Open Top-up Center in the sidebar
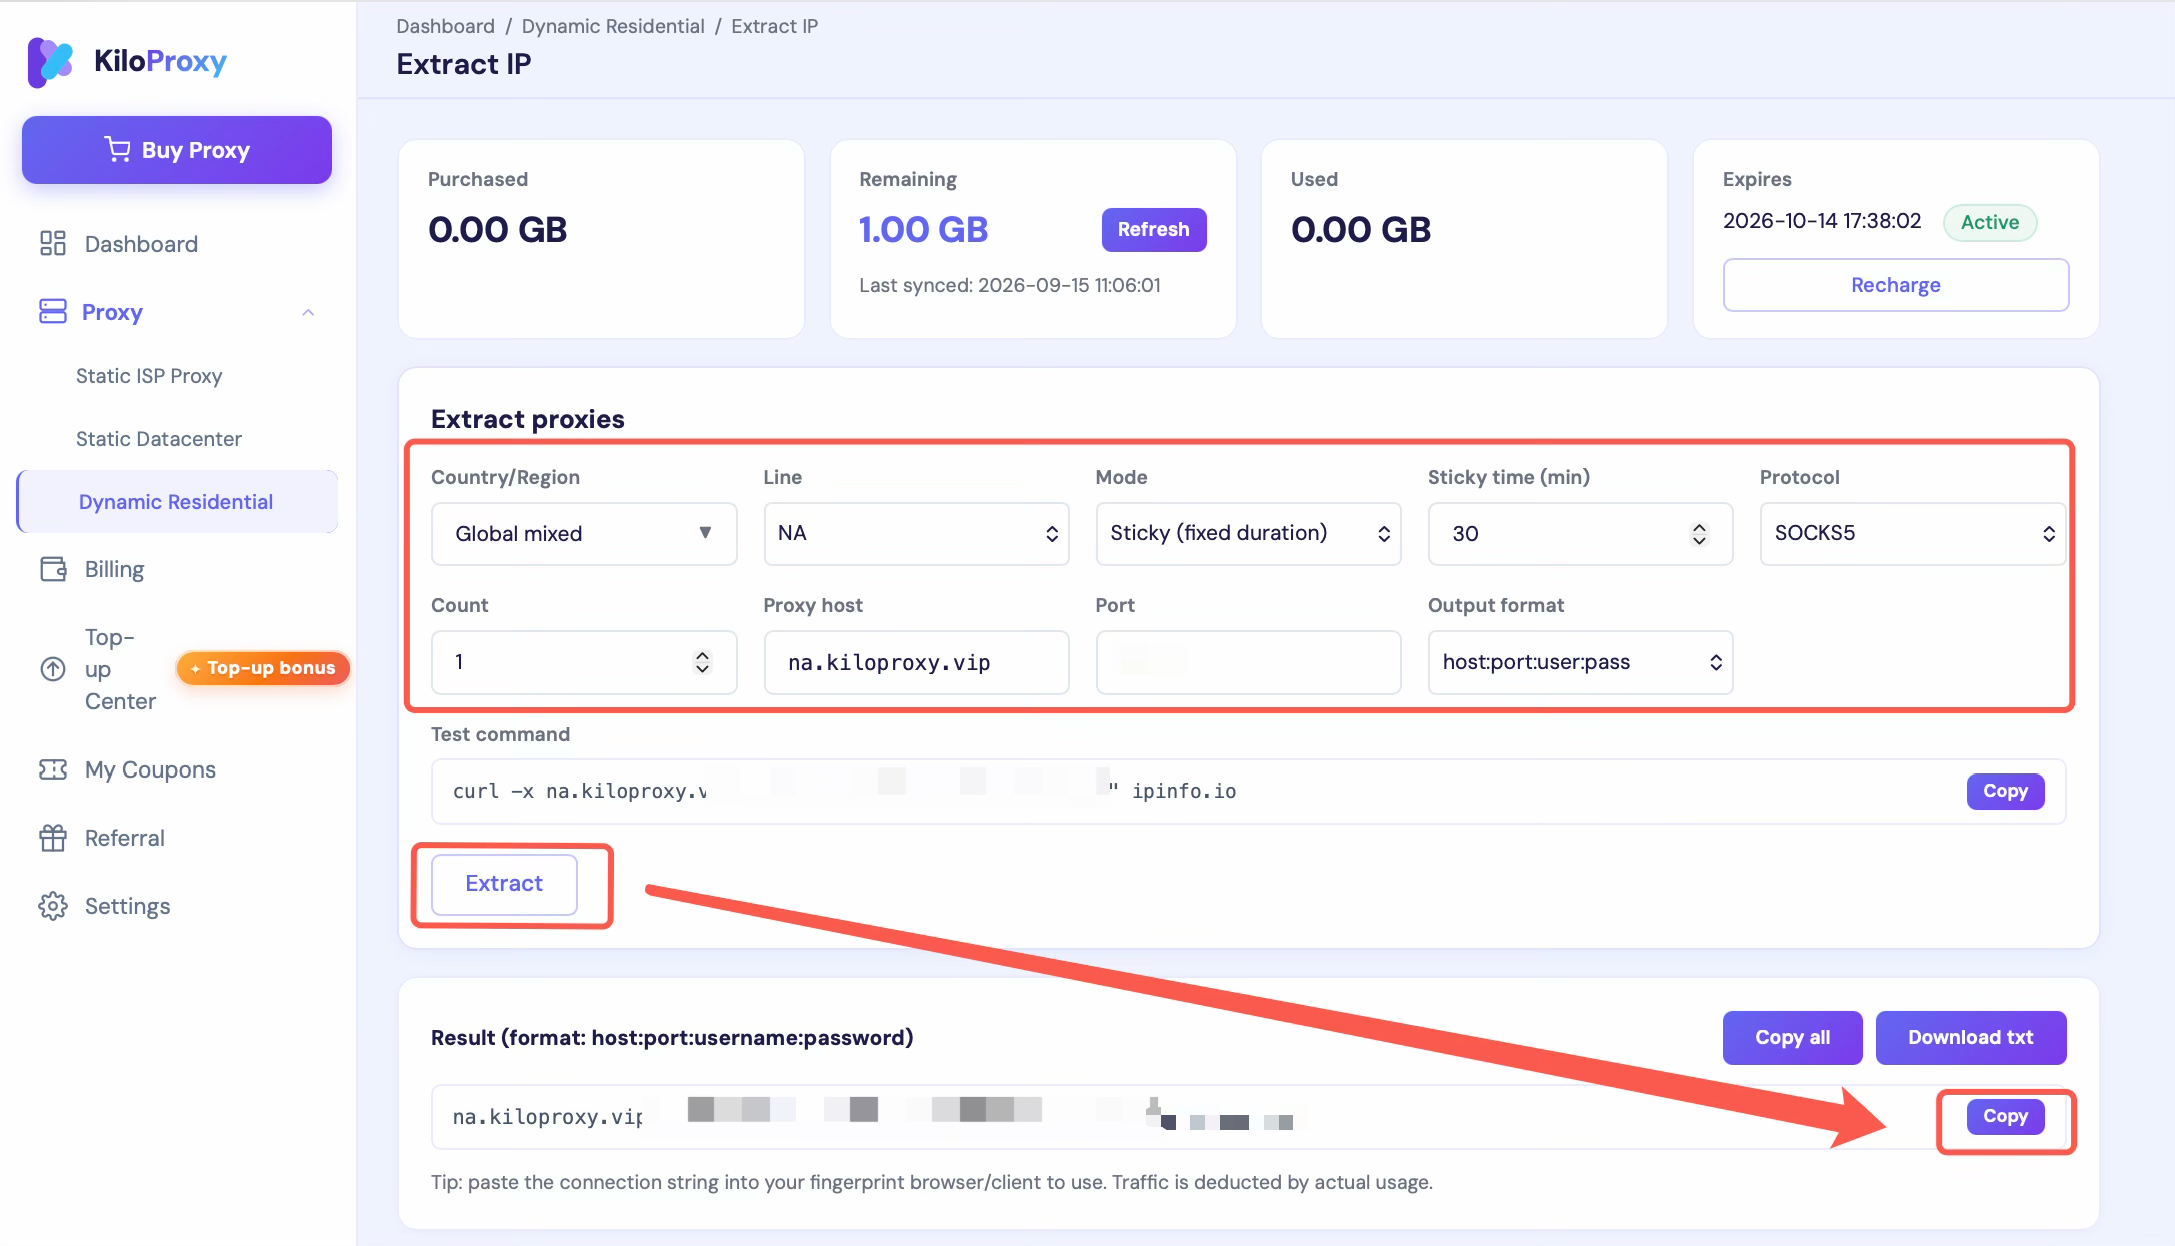Image resolution: width=2175 pixels, height=1246 pixels. pyautogui.click(x=120, y=669)
